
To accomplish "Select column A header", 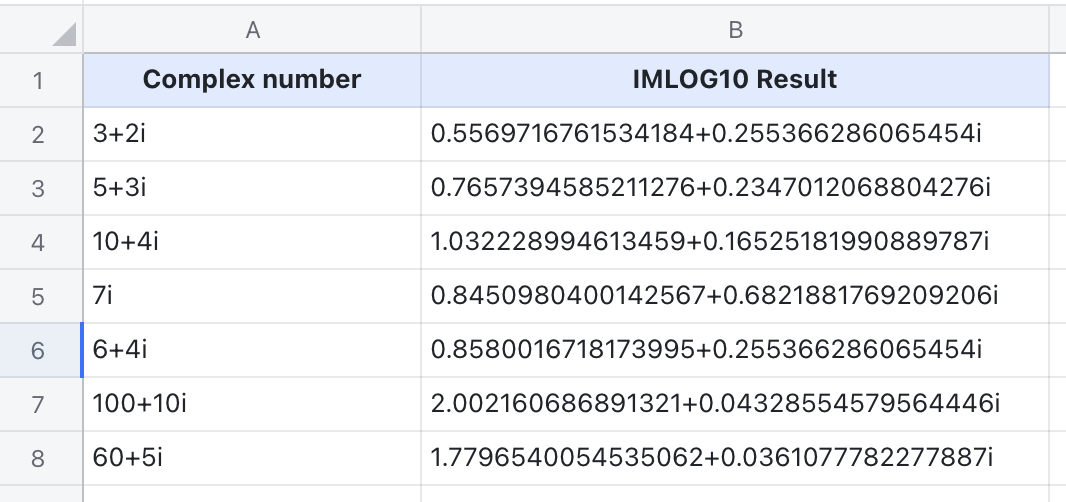I will click(x=252, y=31).
